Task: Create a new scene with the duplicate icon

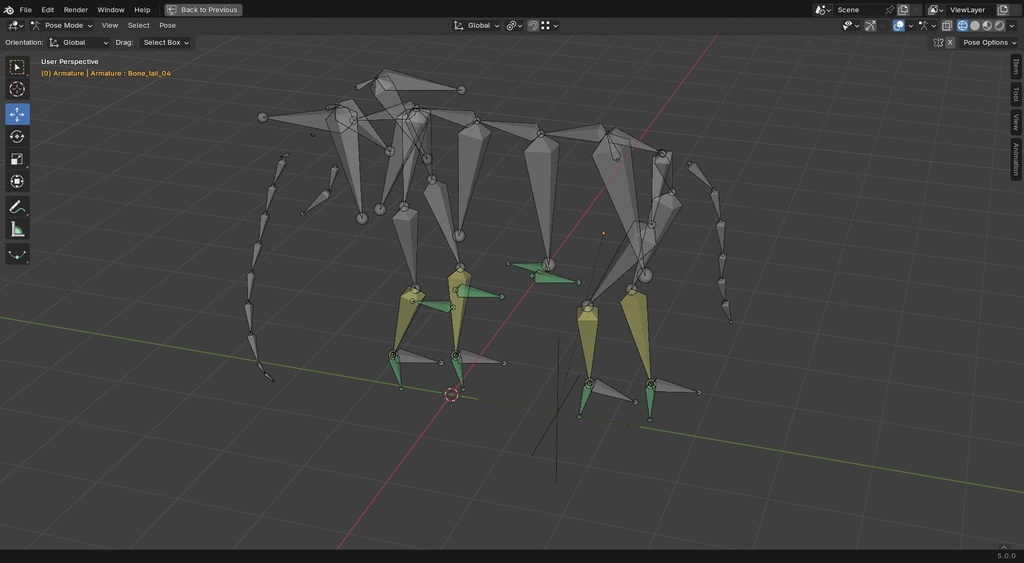Action: pos(903,10)
